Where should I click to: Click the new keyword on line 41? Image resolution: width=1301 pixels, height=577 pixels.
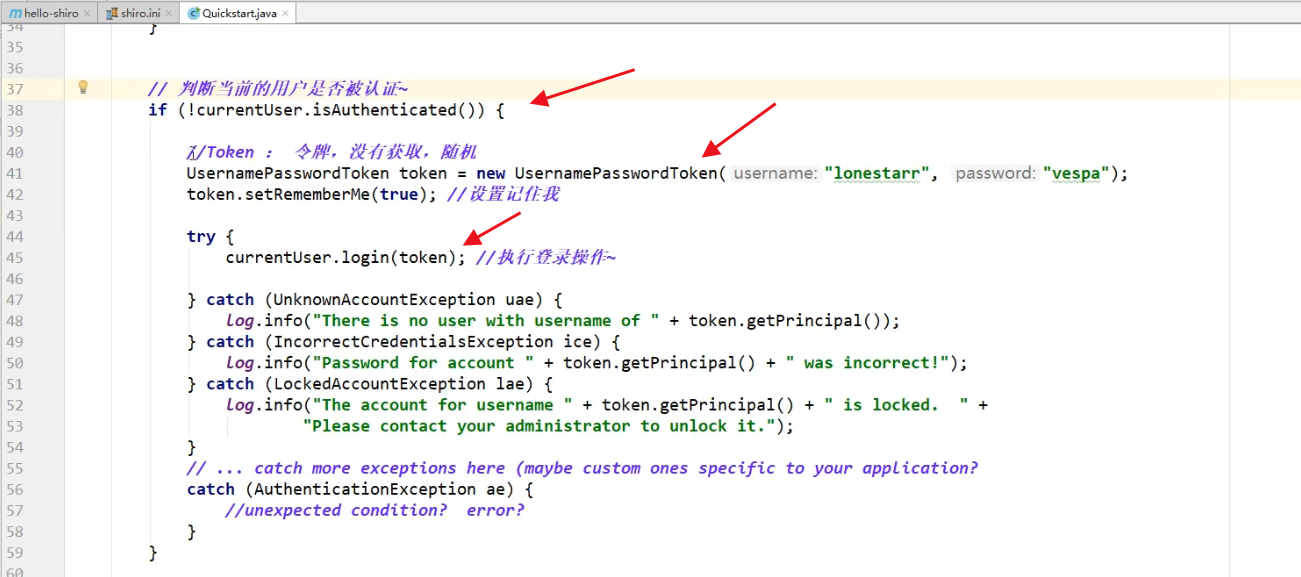point(491,173)
